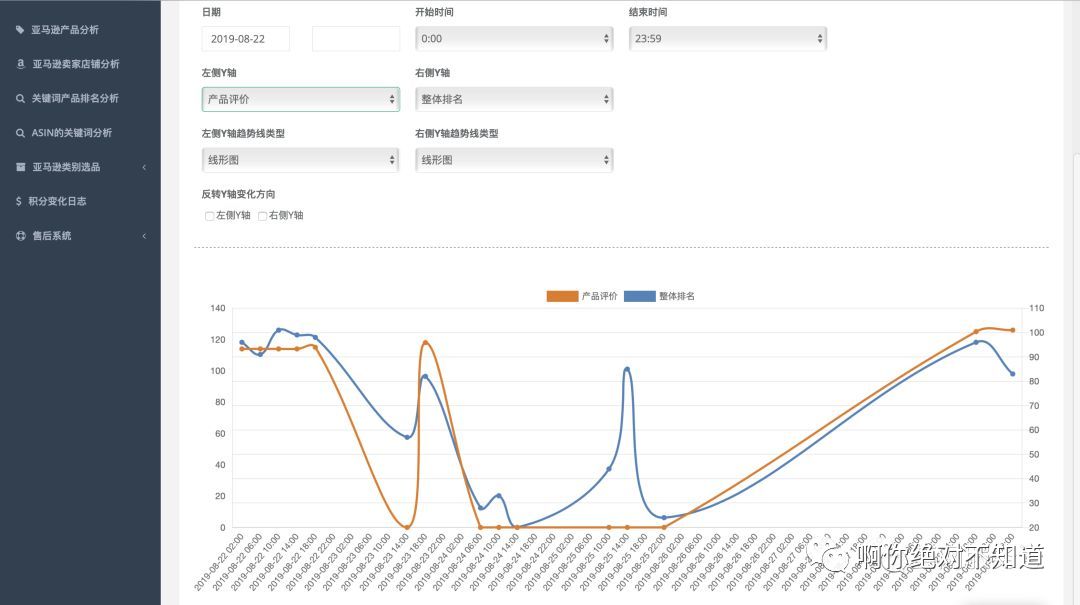Viewport: 1080px width, 605px height.
Task: Click the archive box icon beside 亚马逊类别选品
Action: coord(20,167)
